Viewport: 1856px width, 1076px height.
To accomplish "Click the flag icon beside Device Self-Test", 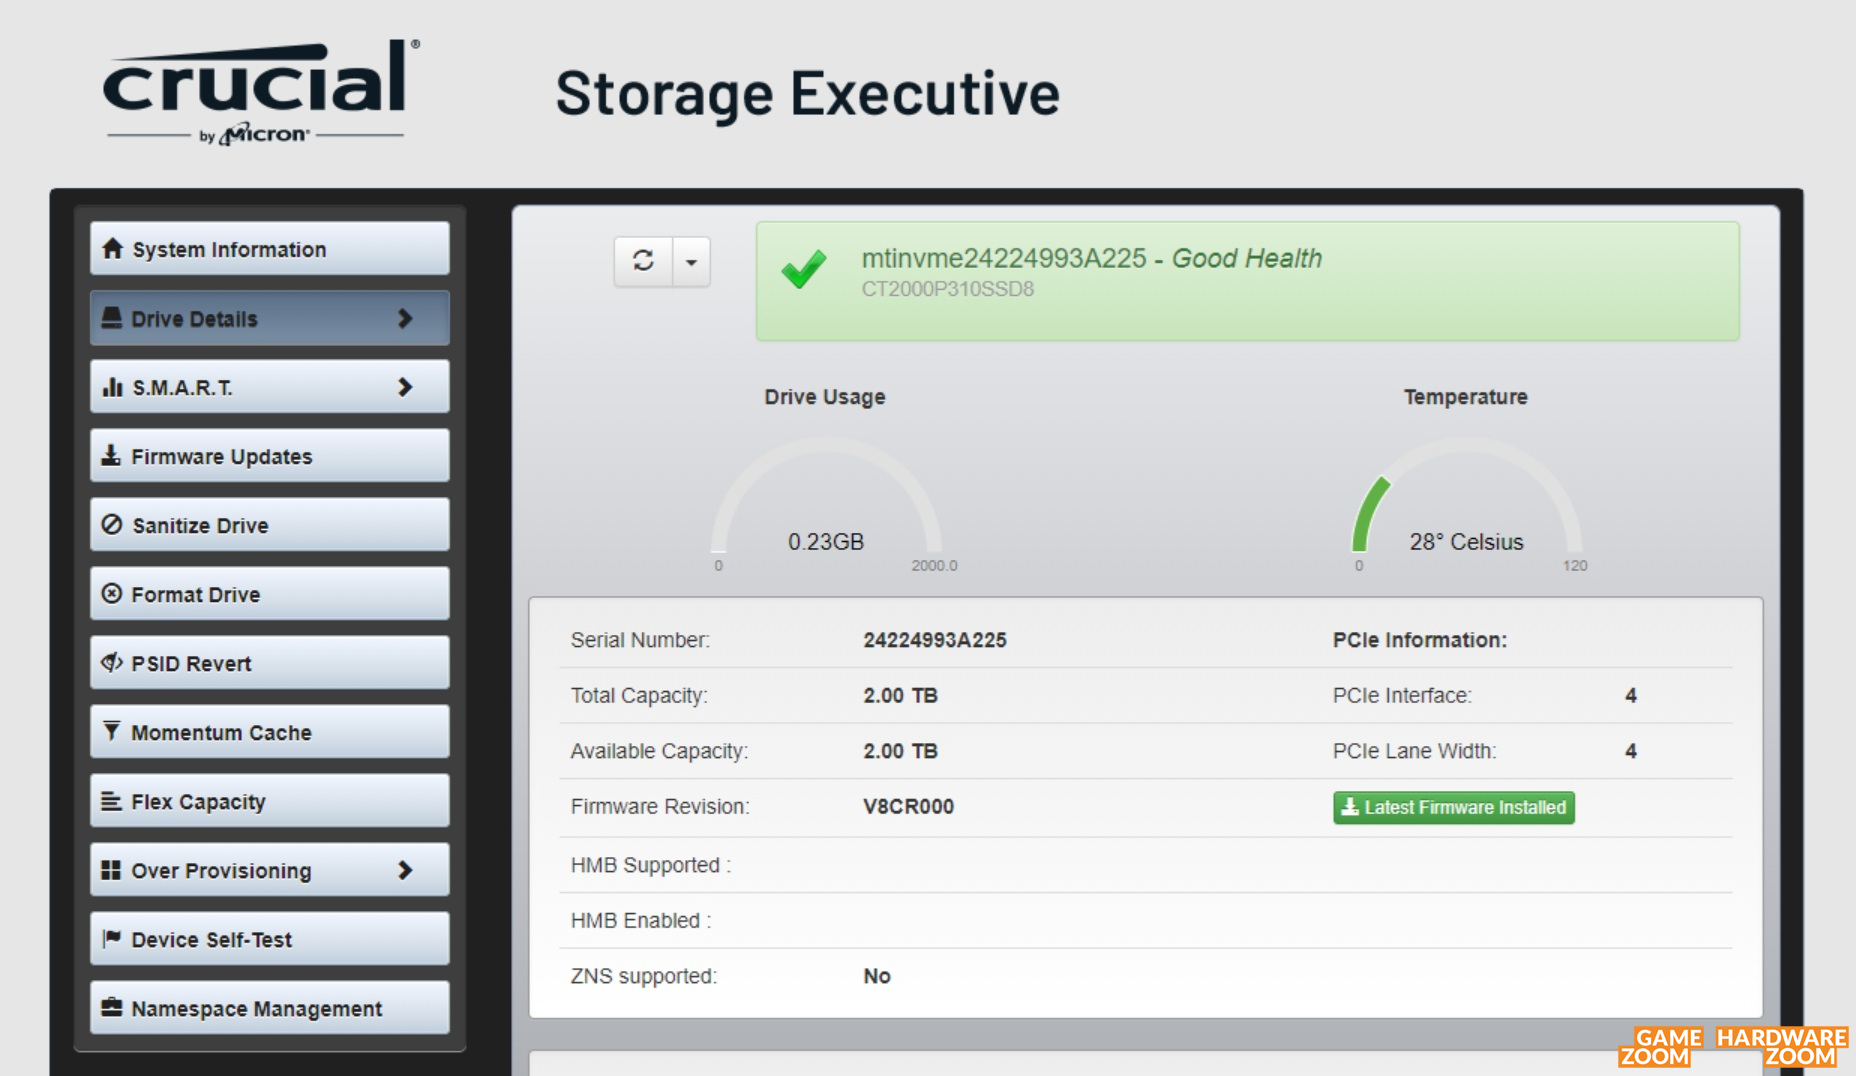I will point(112,938).
